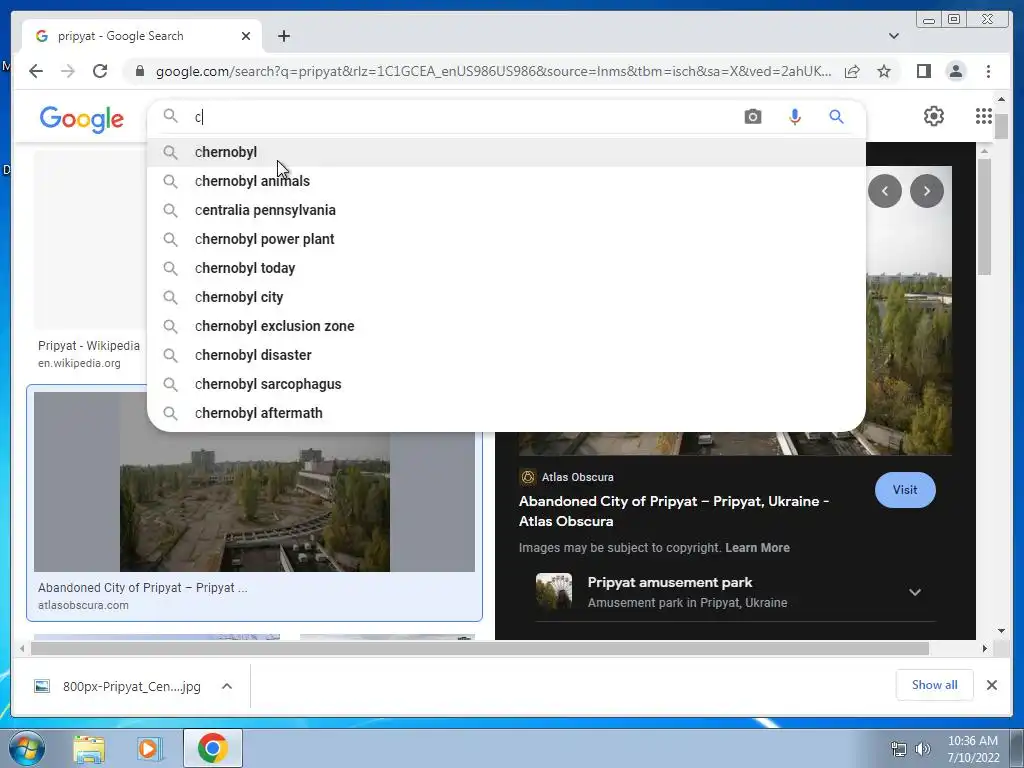Viewport: 1024px width, 768px height.
Task: Click the large preview image of Pripyat
Action: (x=735, y=310)
